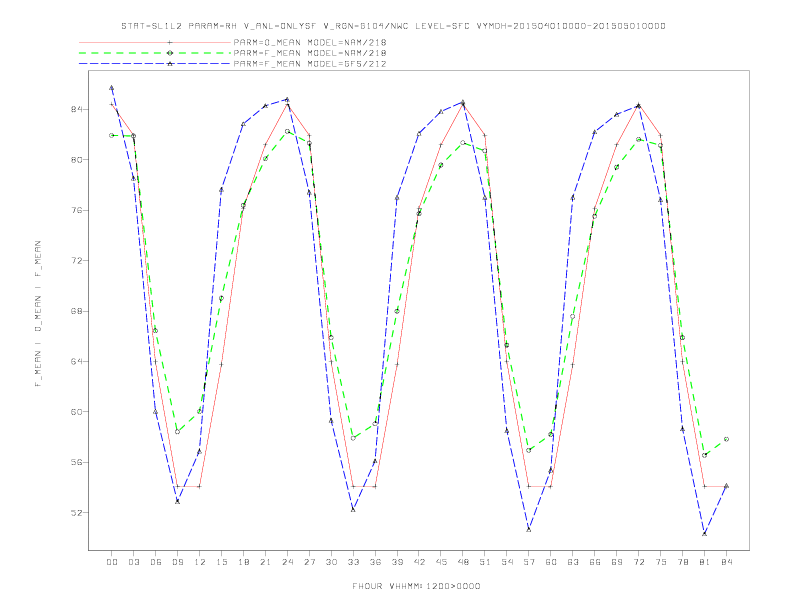Click x-axis tick label 60

[551, 562]
